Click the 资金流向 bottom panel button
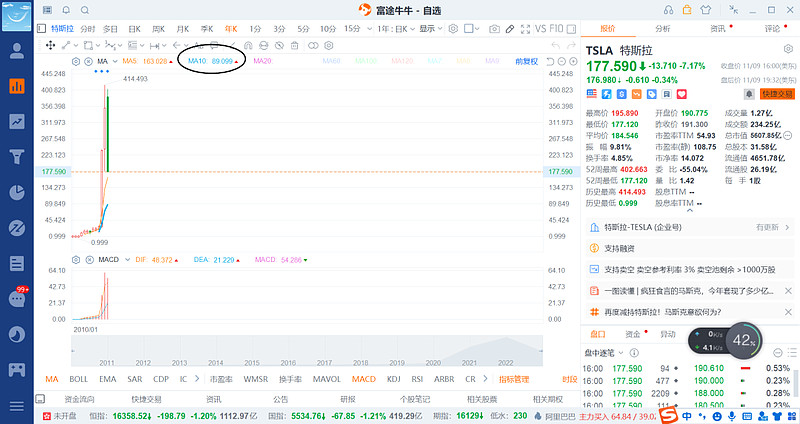Screen dimensions: 800x424 pos(79,399)
